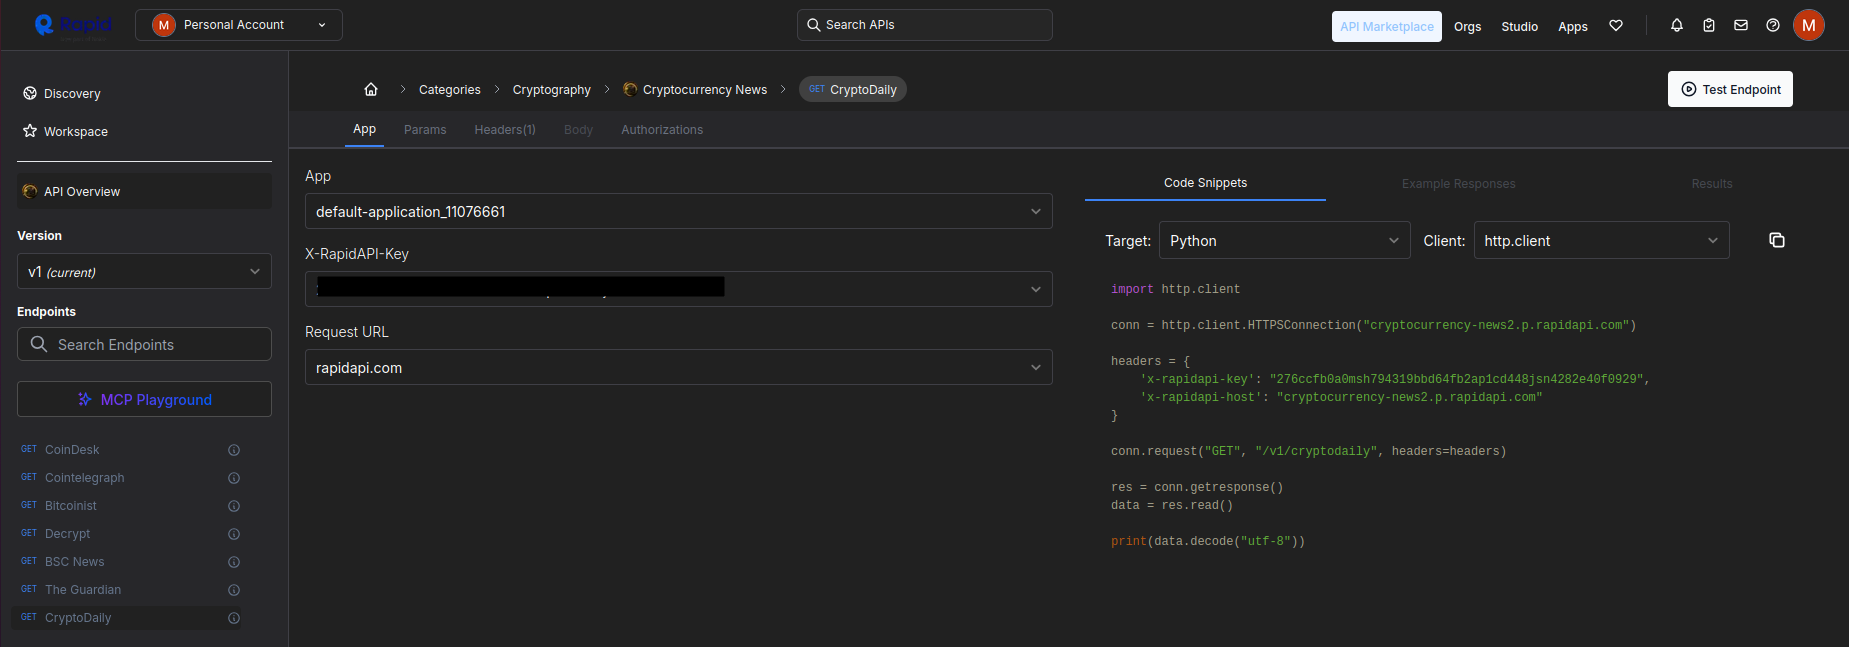
Task: Click the CryptoDaily breadcrumb chip
Action: 853,89
